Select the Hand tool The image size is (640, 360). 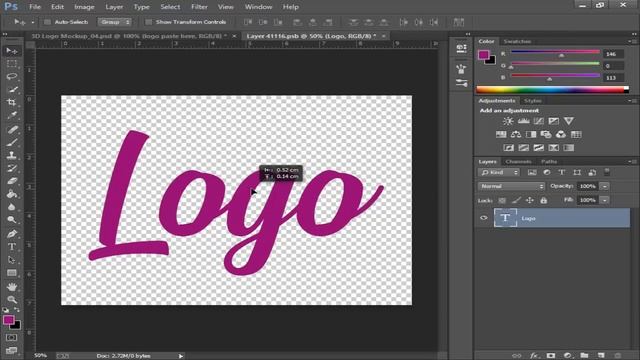coord(11,287)
